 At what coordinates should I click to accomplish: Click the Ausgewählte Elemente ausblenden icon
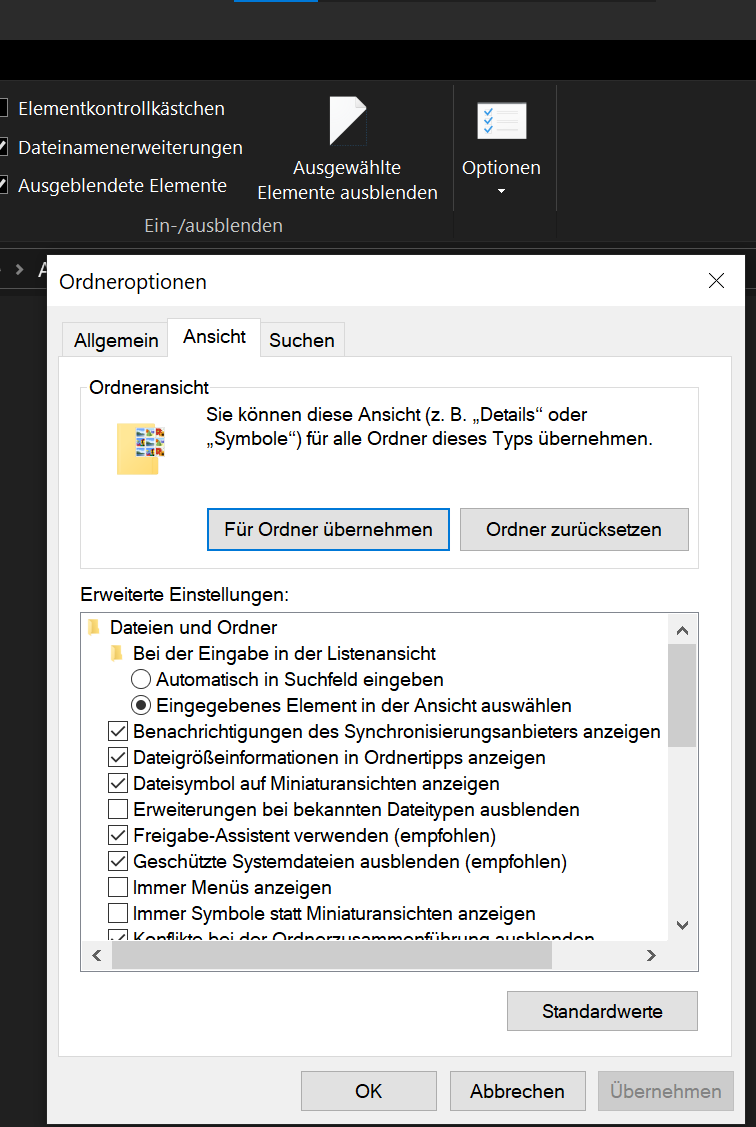(348, 122)
